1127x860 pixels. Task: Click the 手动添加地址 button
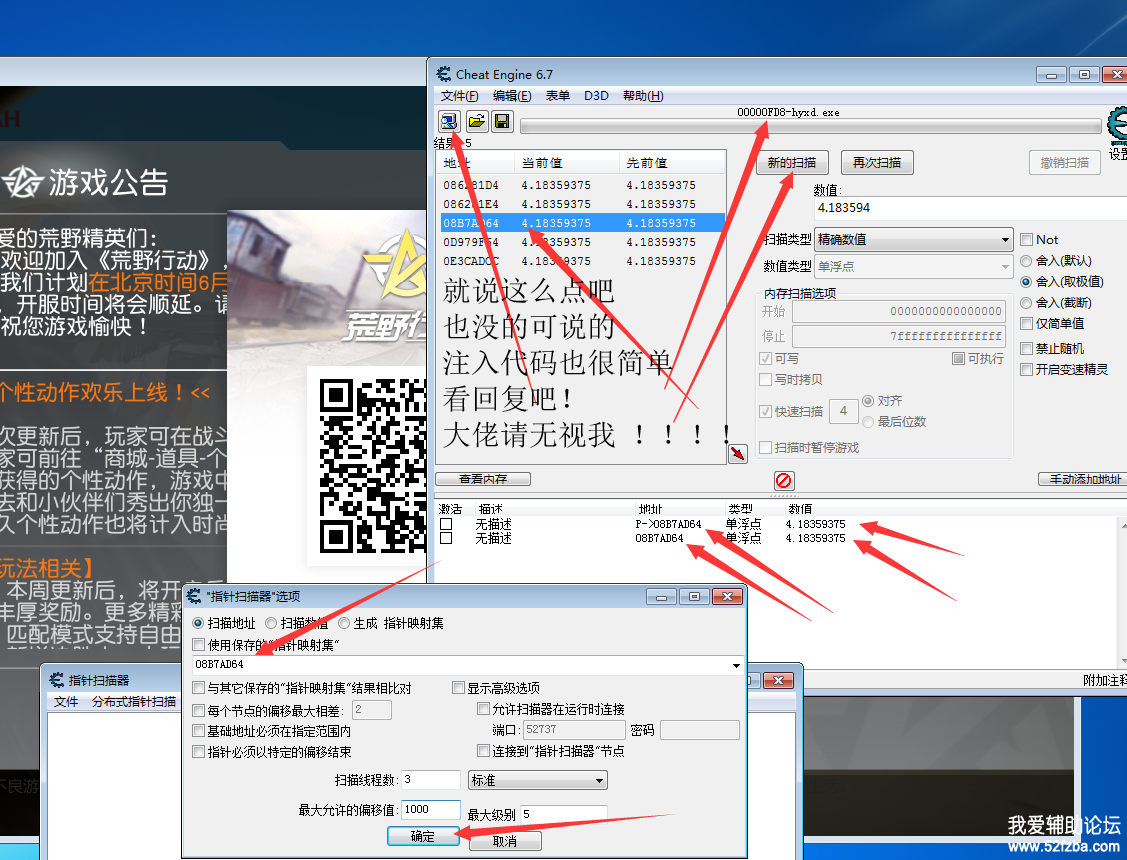[x=1082, y=478]
